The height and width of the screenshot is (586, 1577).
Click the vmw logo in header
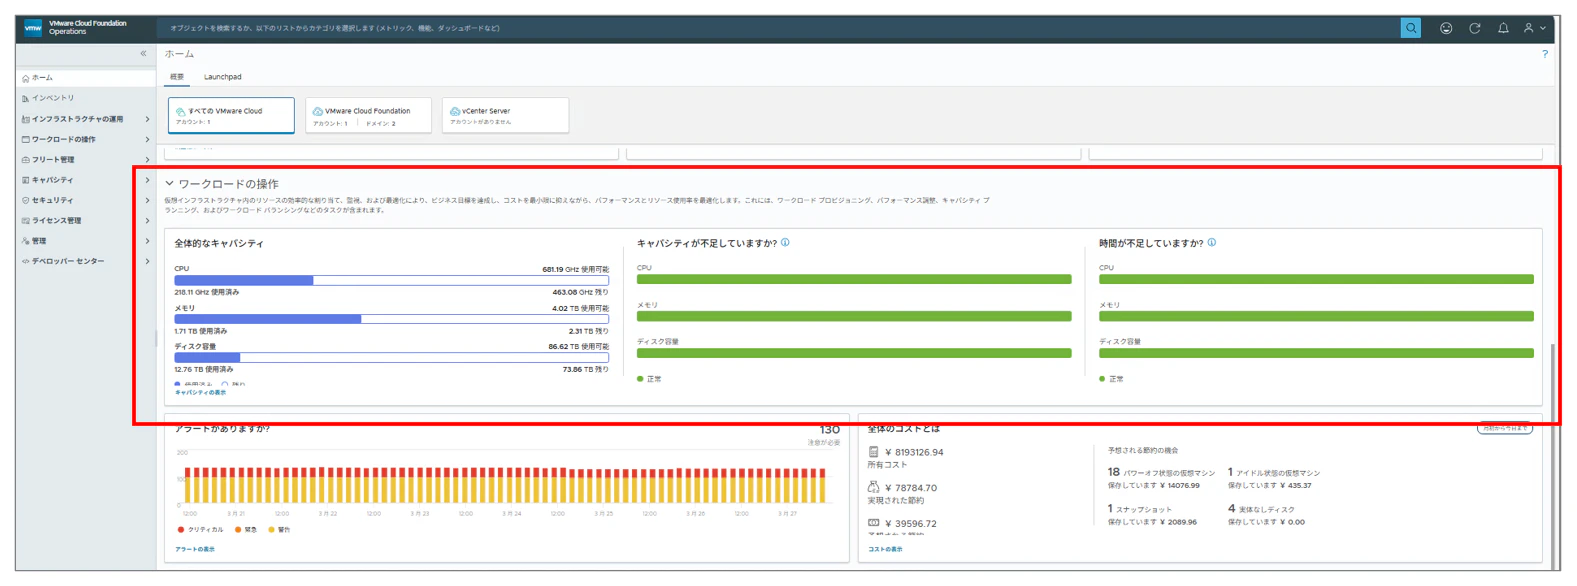coord(33,28)
